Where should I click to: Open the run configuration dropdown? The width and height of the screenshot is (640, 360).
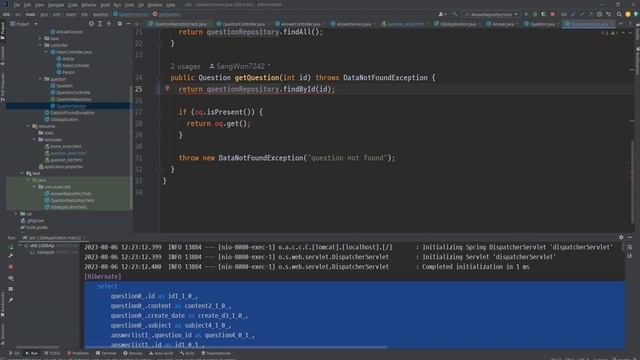(x=491, y=14)
